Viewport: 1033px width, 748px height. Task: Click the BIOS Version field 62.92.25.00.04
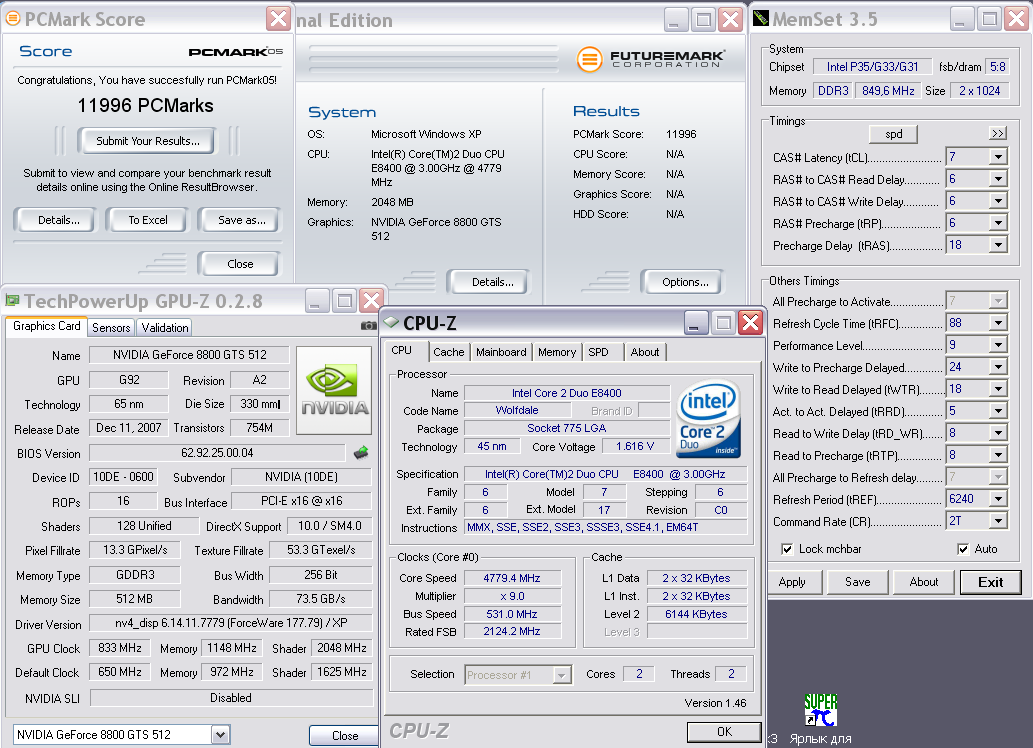[217, 453]
